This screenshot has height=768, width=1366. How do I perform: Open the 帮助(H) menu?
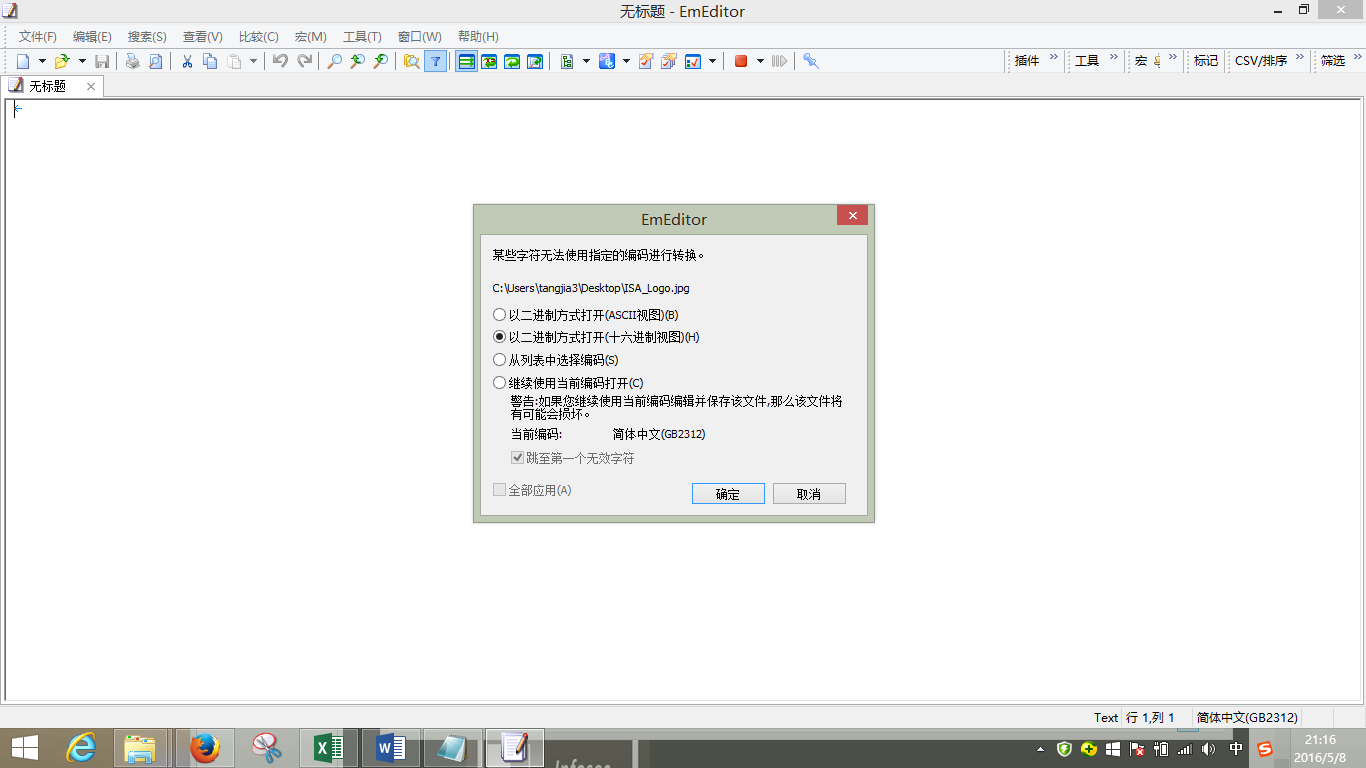tap(478, 36)
